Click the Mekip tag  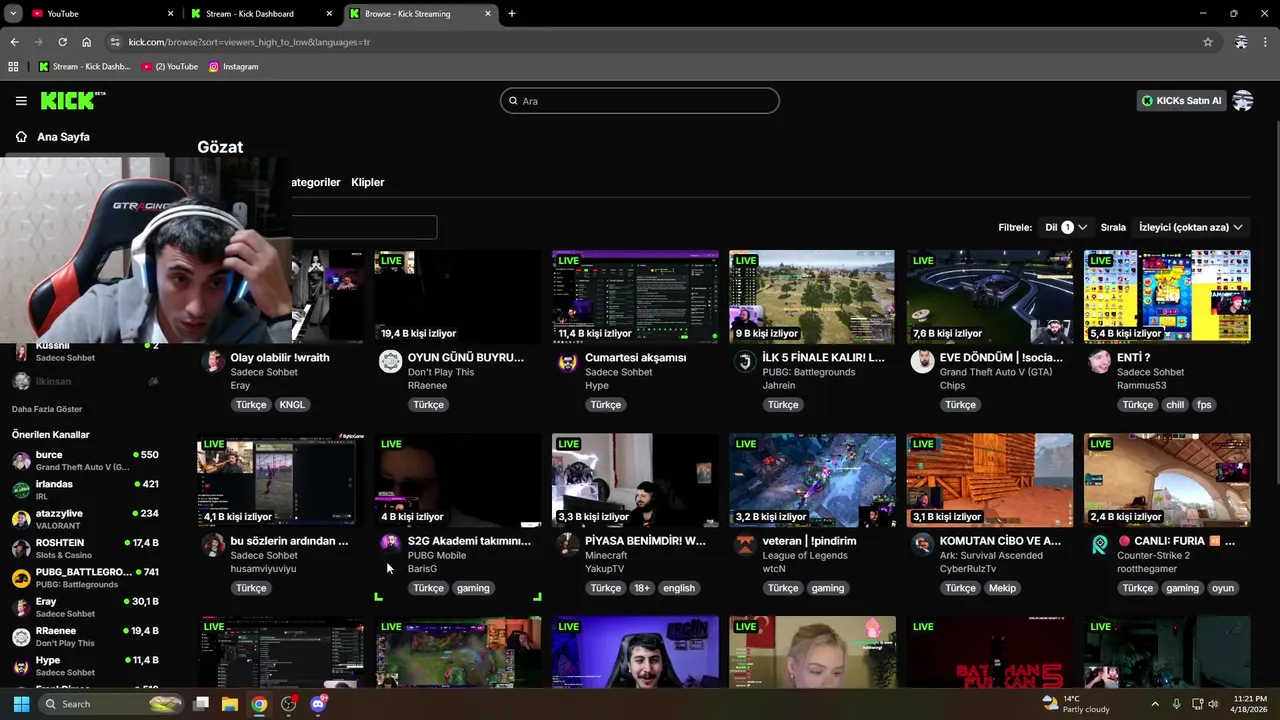[1002, 588]
